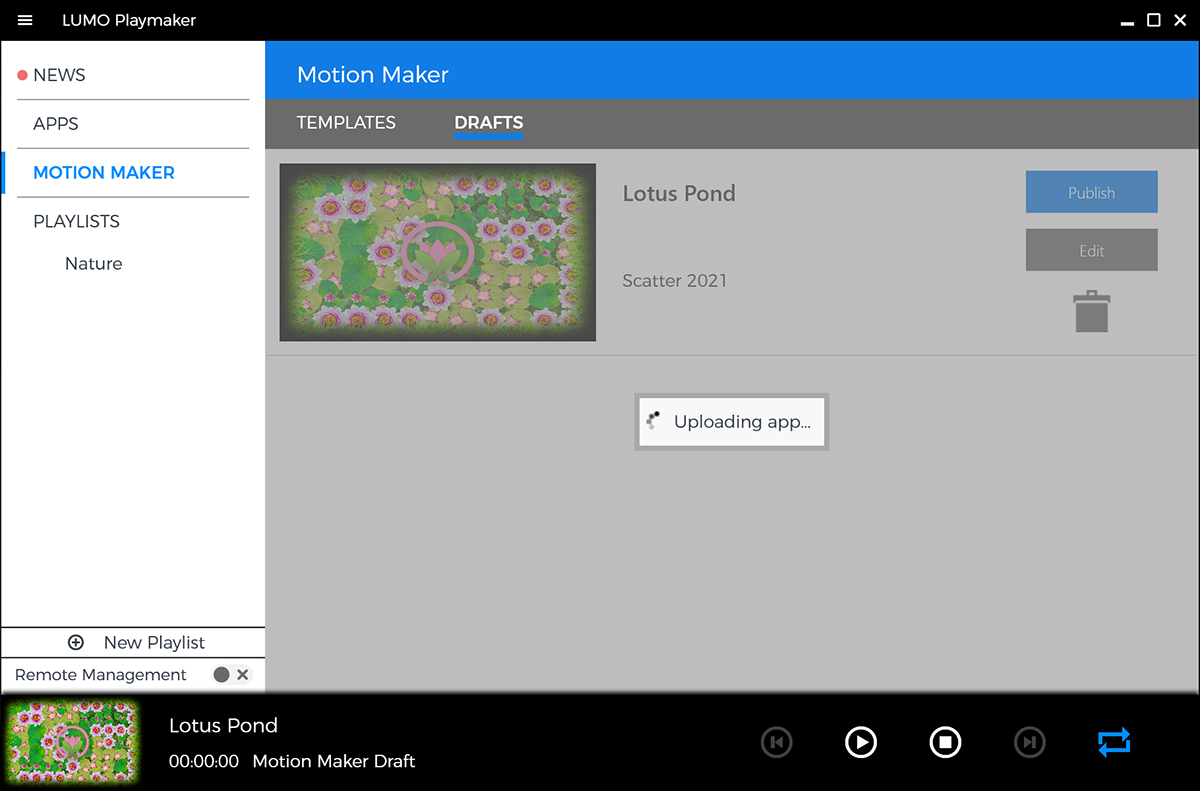Skip to the previous track
This screenshot has width=1200, height=791.
[776, 742]
